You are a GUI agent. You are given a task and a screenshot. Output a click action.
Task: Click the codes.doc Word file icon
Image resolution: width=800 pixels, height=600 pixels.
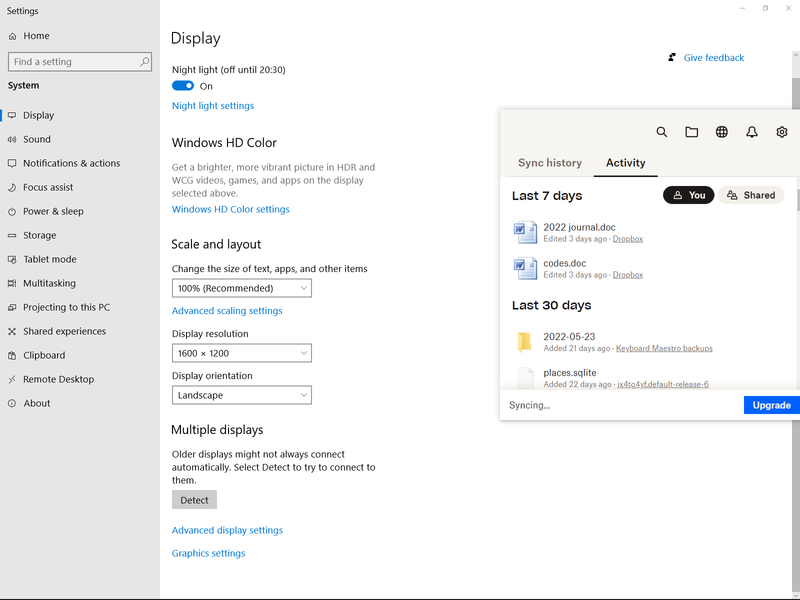point(525,268)
